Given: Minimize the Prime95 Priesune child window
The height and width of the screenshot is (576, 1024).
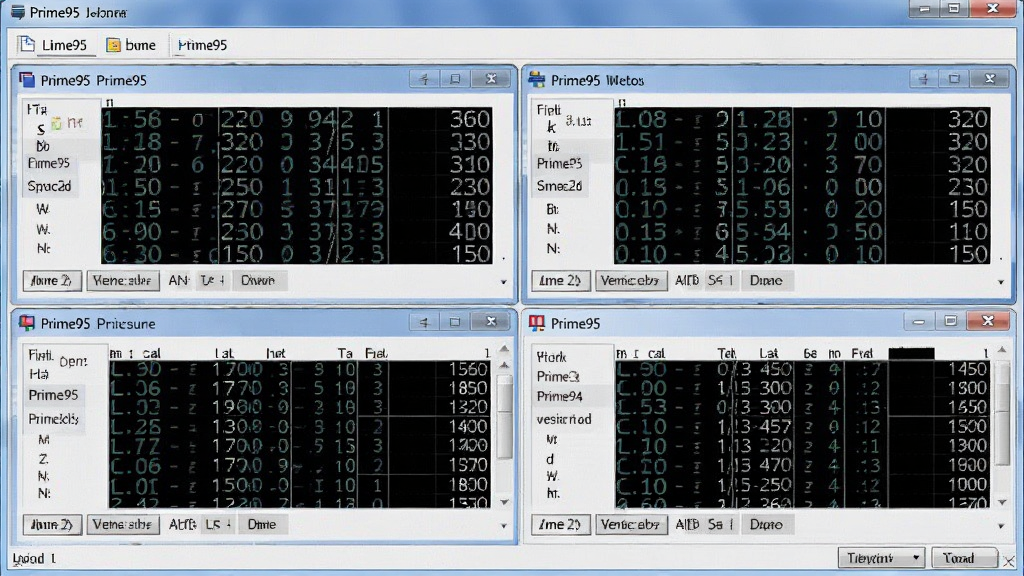Looking at the screenshot, I should click(424, 322).
